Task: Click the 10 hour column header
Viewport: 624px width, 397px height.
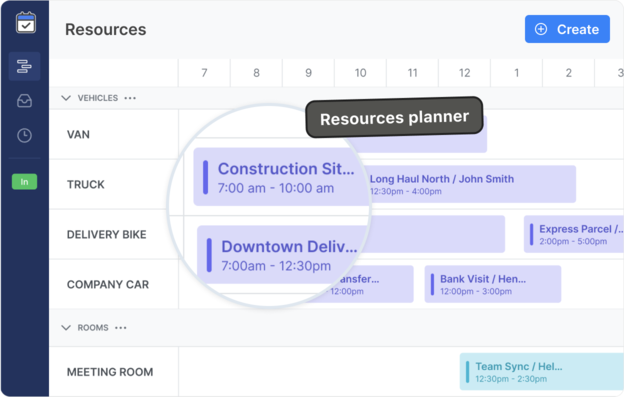Action: tap(361, 73)
